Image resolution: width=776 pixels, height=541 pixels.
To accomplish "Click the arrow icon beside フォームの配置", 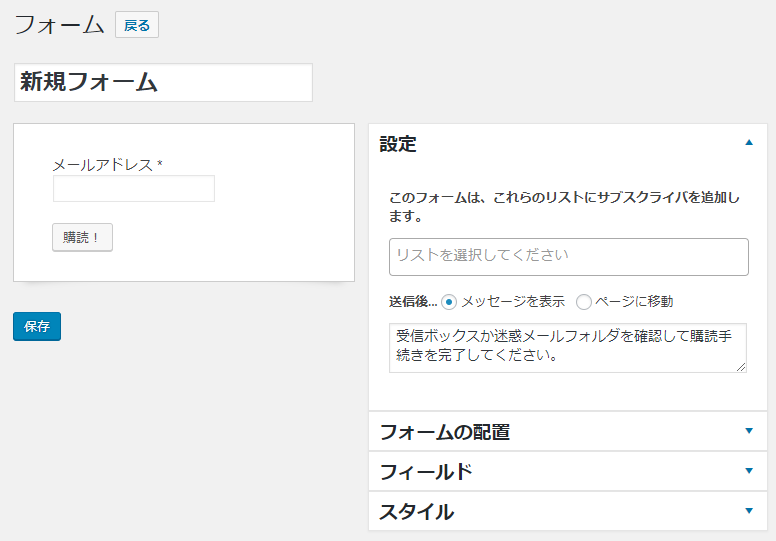I will point(748,431).
